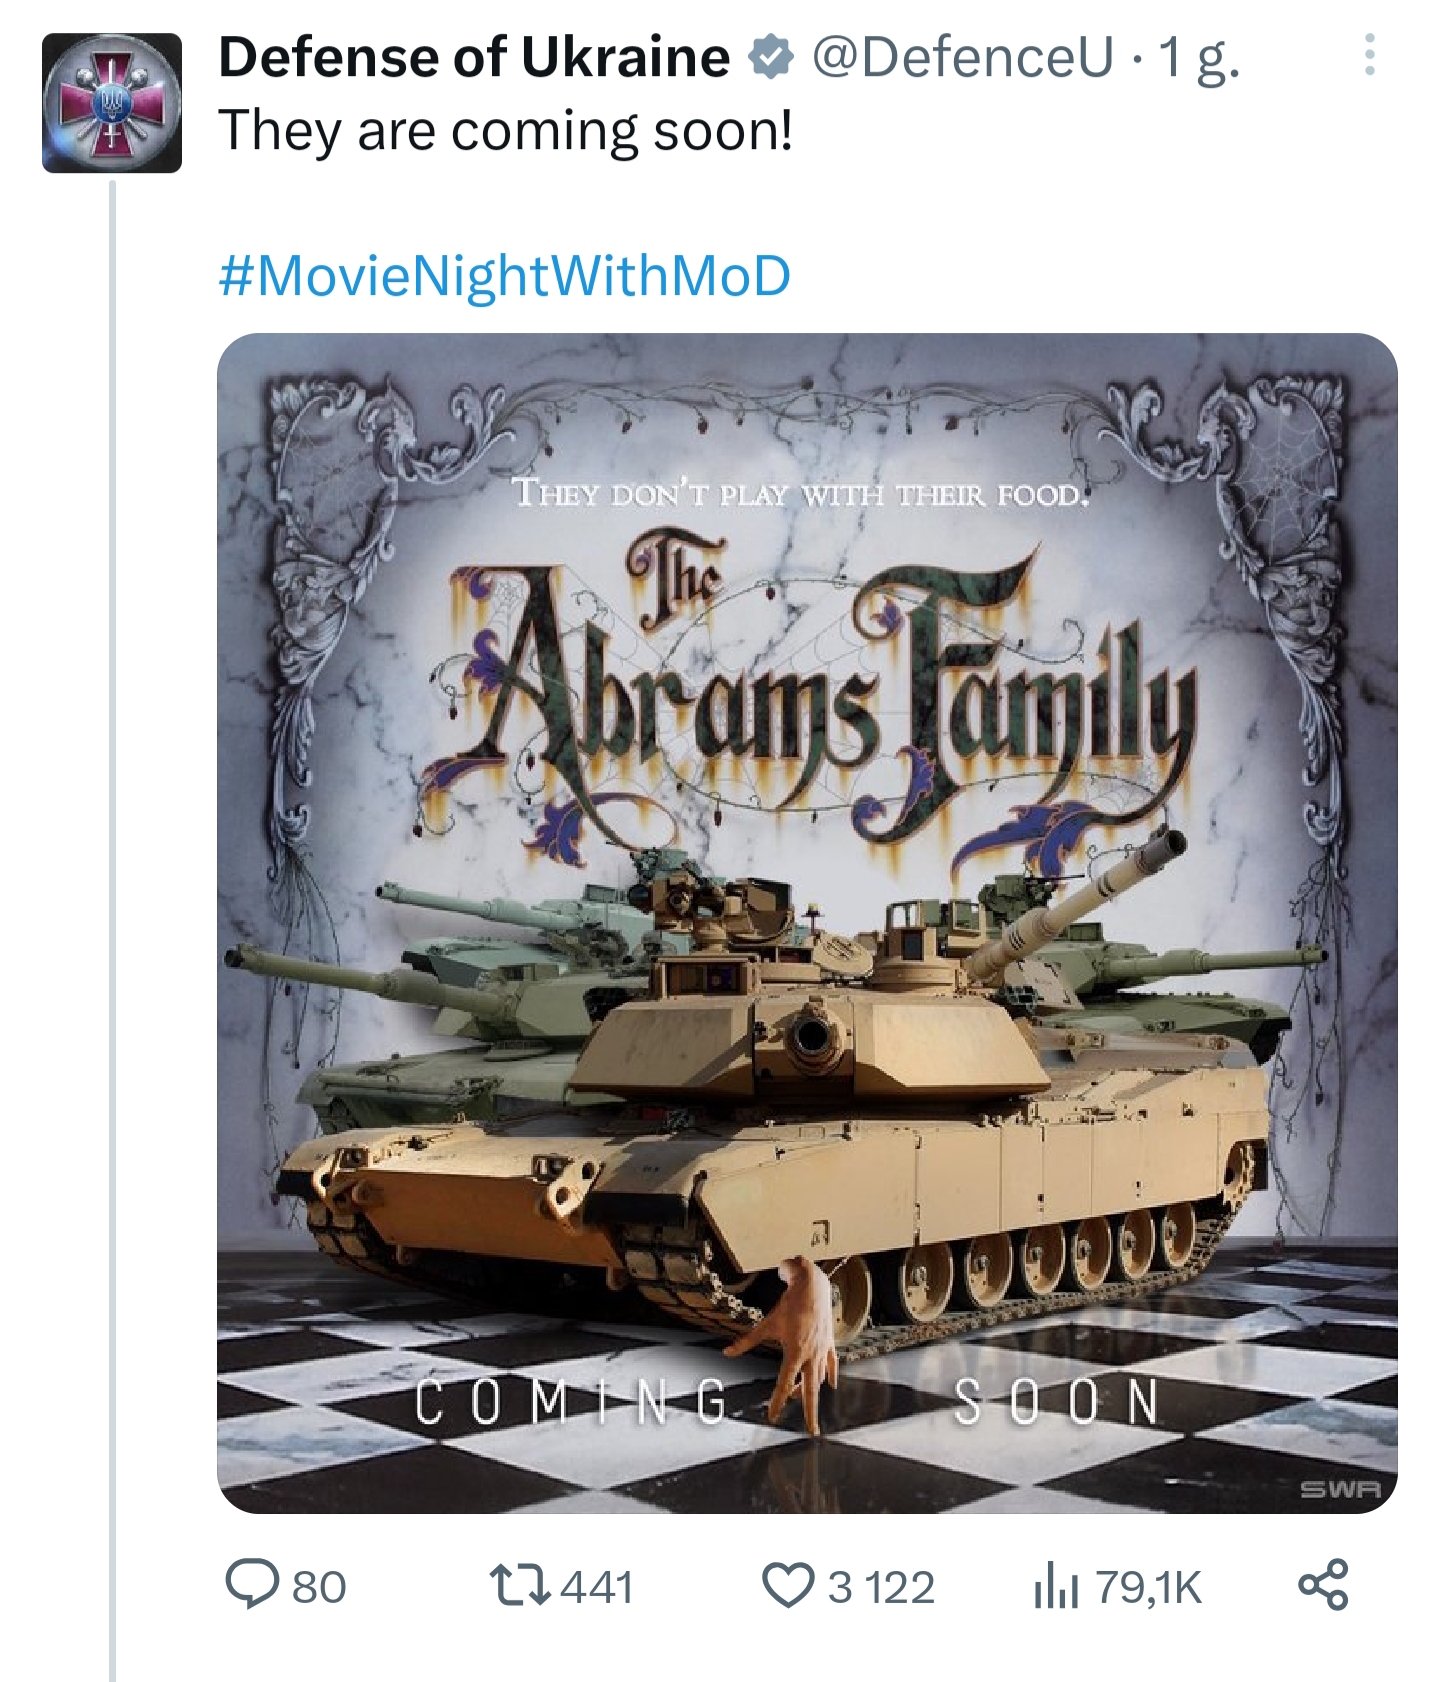
Task: Click the Defense of Ukraine display name
Action: tap(474, 57)
